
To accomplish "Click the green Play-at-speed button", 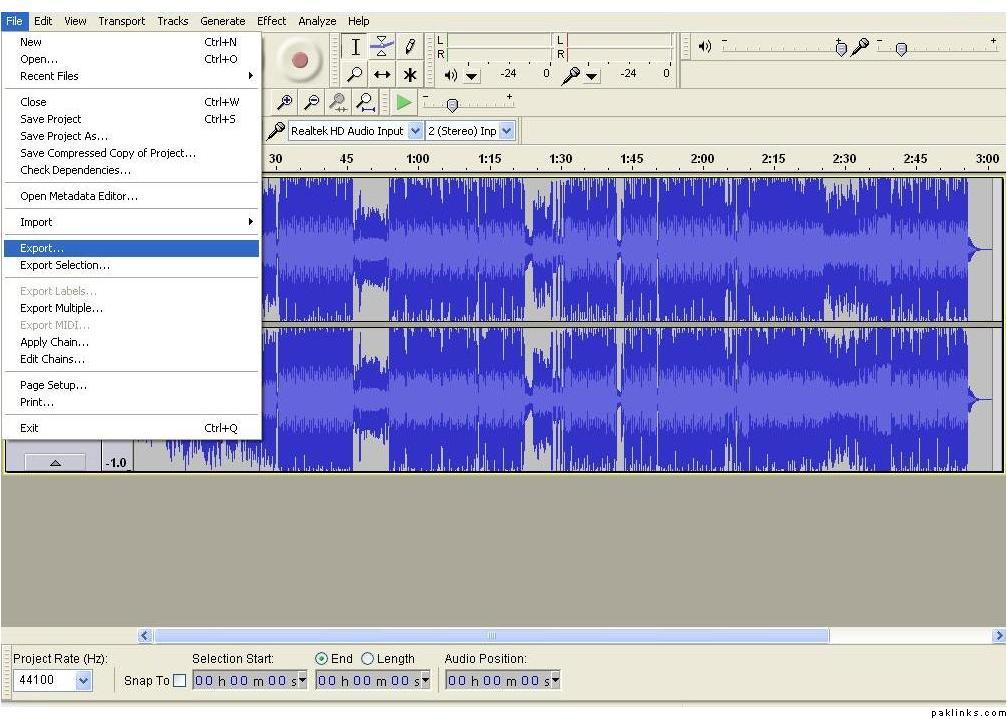I will pos(403,102).
